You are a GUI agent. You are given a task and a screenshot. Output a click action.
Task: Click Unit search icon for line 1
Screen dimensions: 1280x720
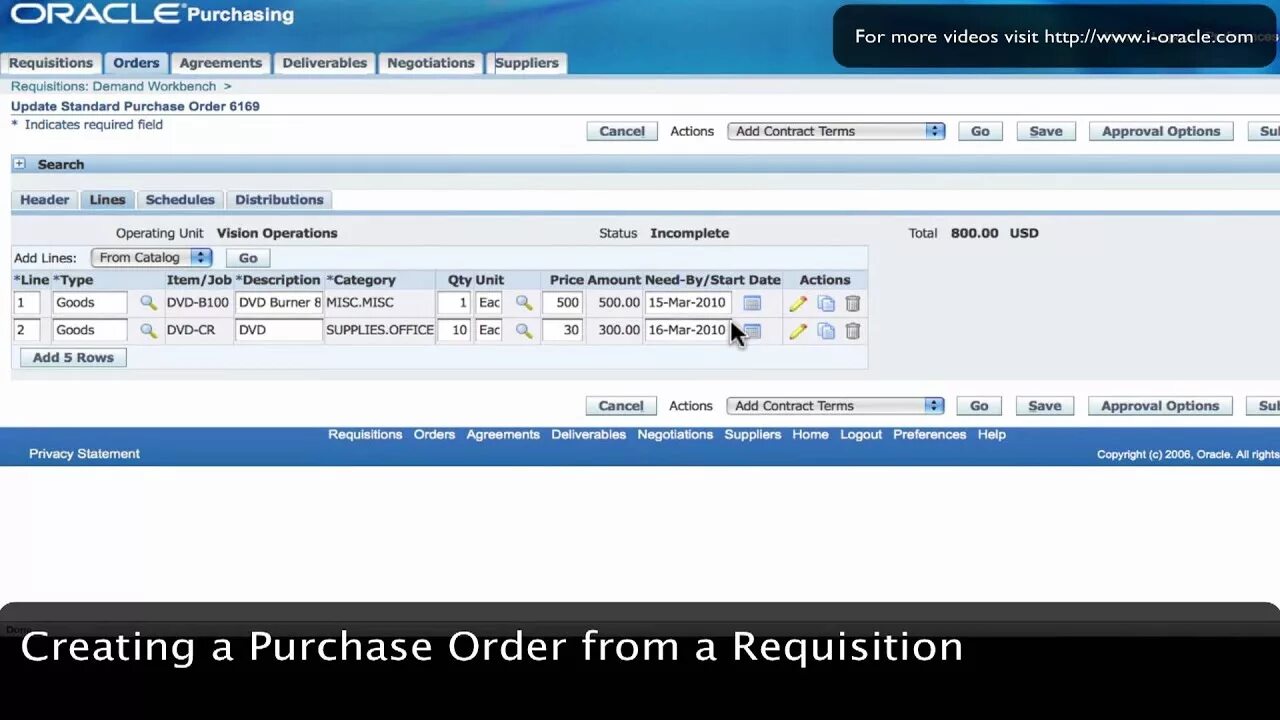pos(524,303)
